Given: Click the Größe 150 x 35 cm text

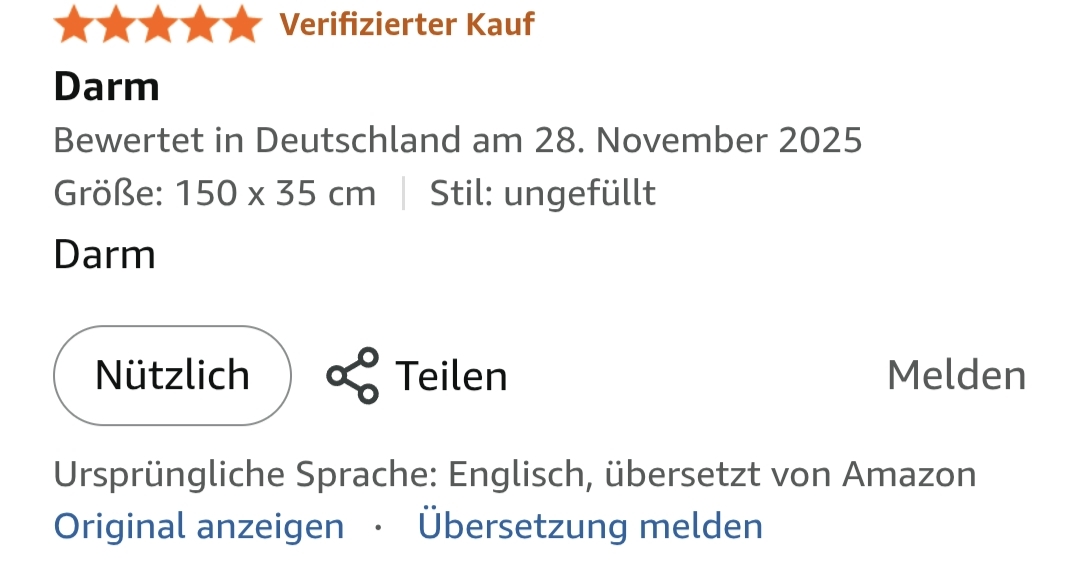Looking at the screenshot, I should (215, 193).
